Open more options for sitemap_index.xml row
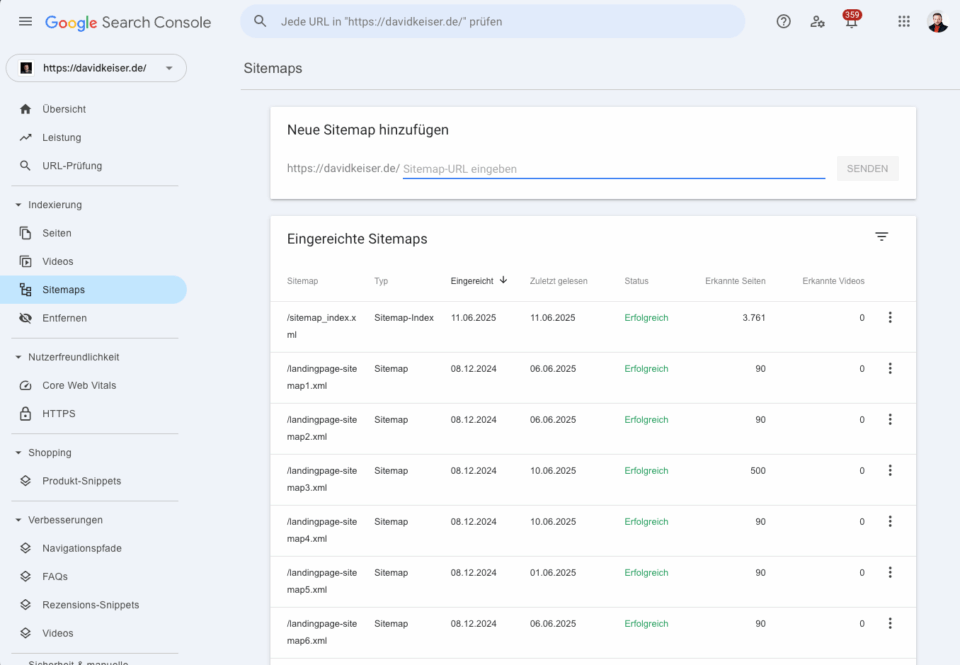 (x=890, y=318)
